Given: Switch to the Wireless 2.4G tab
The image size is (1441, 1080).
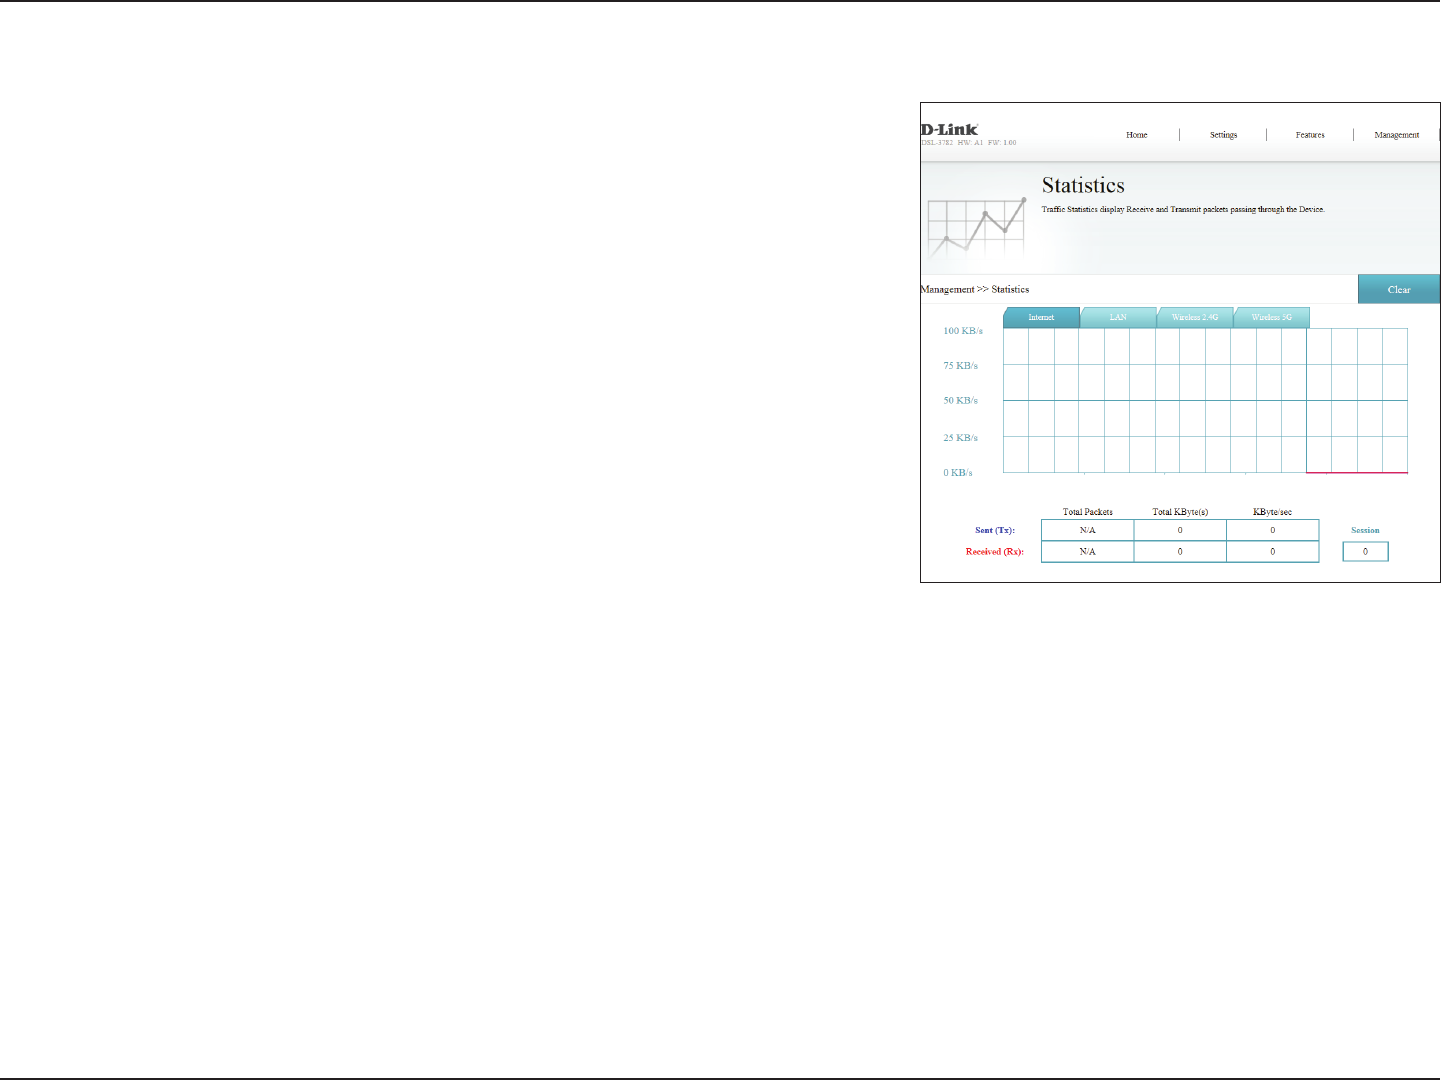Looking at the screenshot, I should click(1195, 317).
